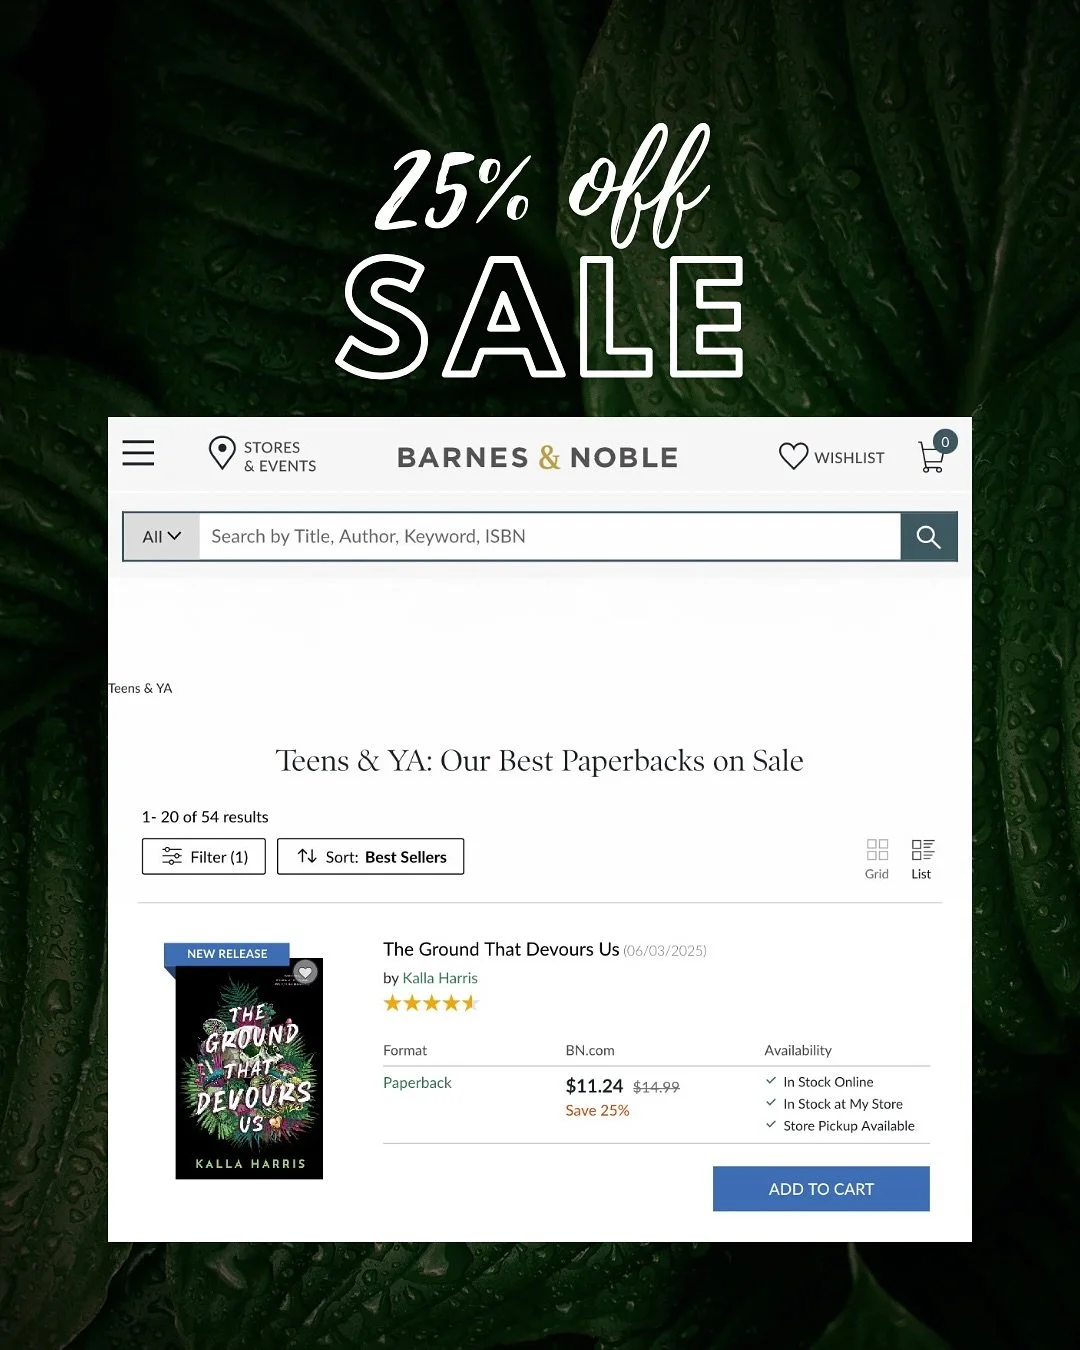Image resolution: width=1080 pixels, height=1350 pixels.
Task: Click the magnifying glass search button
Action: pos(929,537)
